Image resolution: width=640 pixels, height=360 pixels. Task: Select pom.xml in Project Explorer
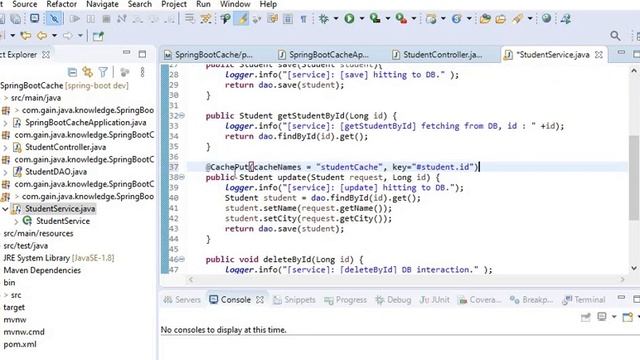[20, 344]
